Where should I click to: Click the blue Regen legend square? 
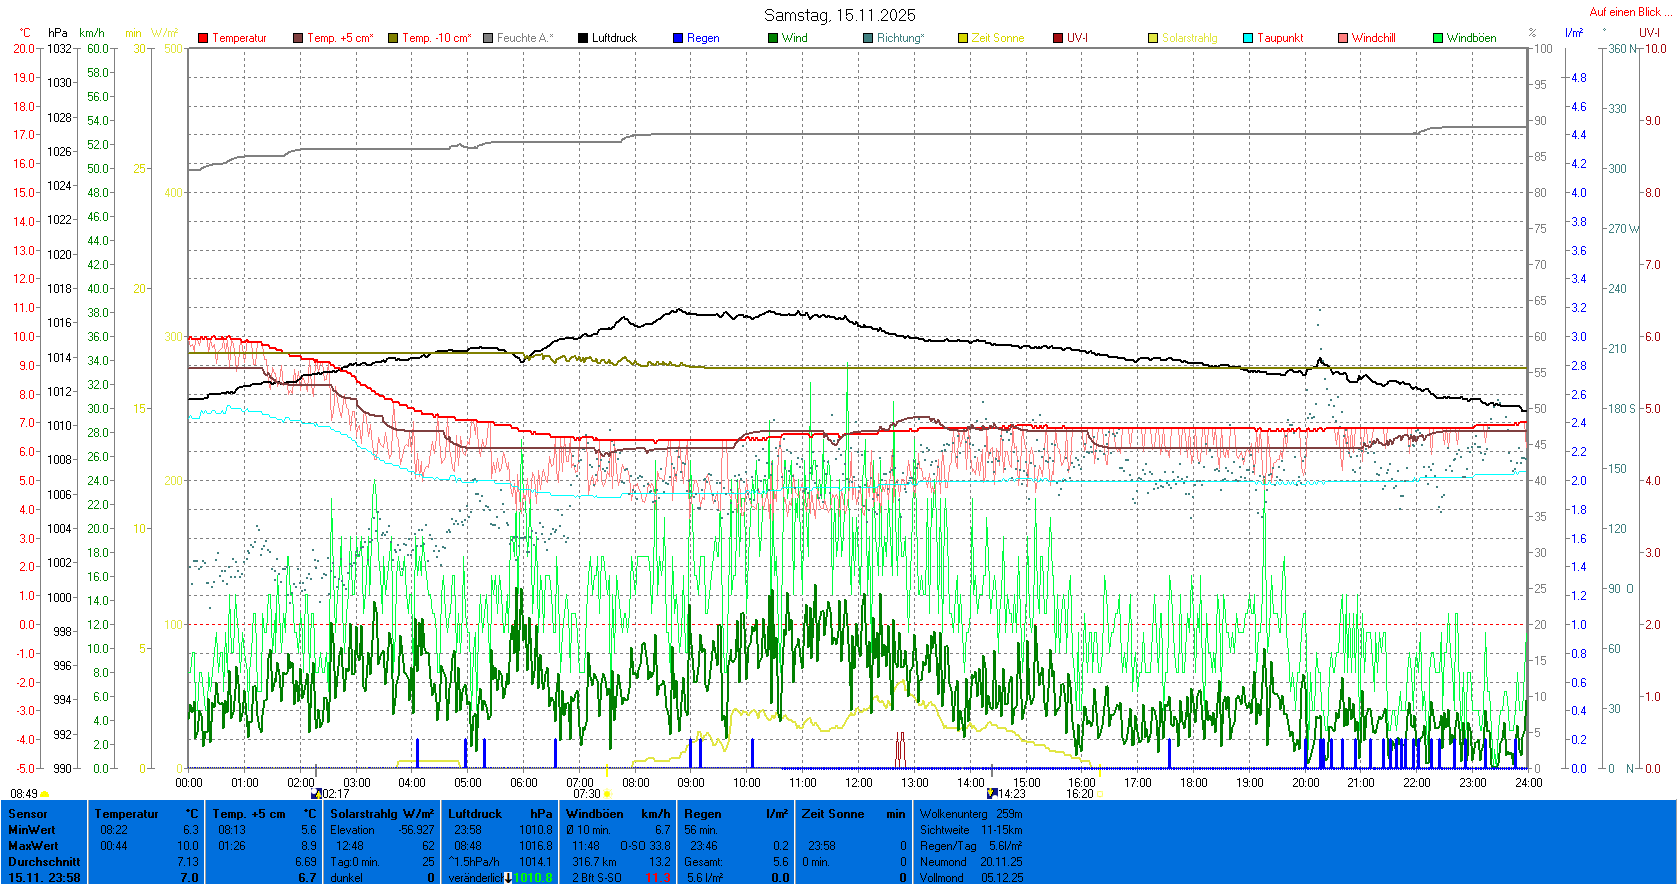678,38
